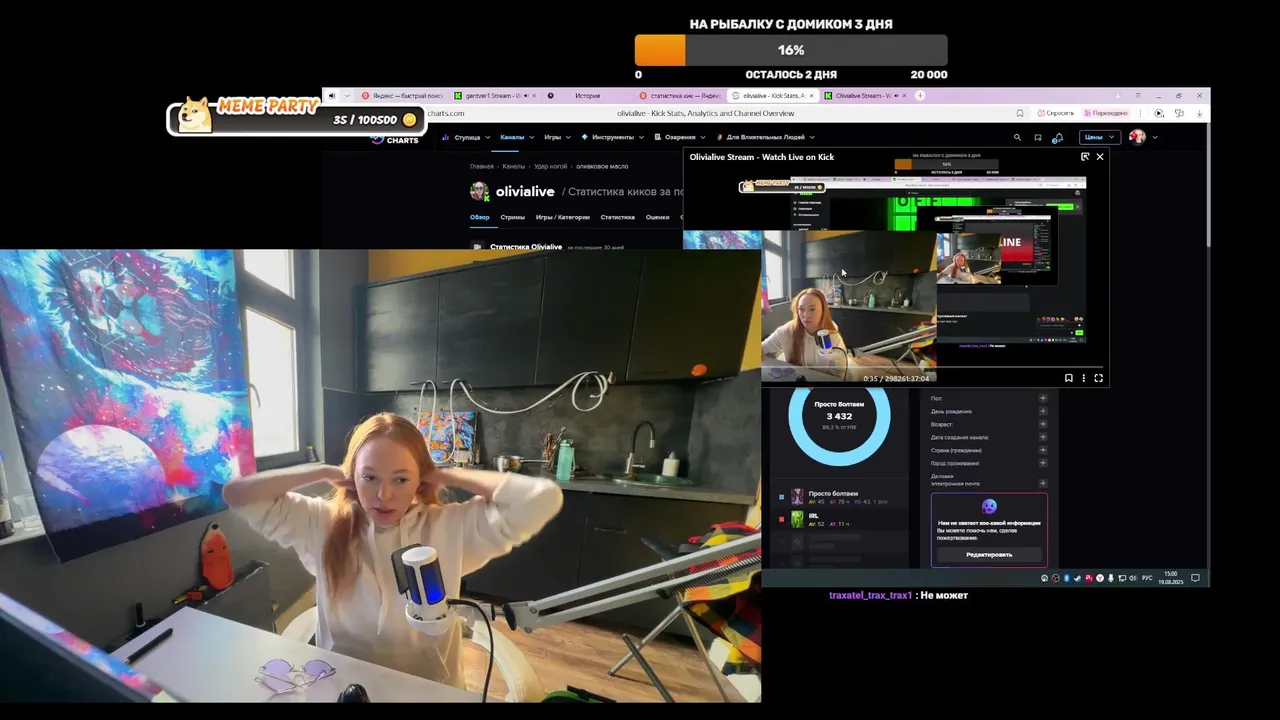1280x720 pixels.
Task: Toggle the blue Просто болтаем legend square
Action: [782, 496]
